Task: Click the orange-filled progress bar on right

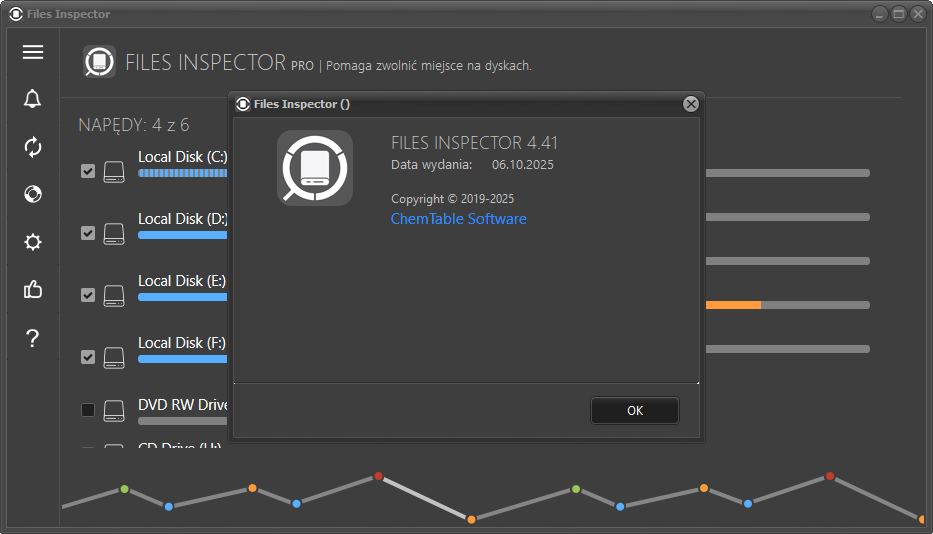Action: 788,305
